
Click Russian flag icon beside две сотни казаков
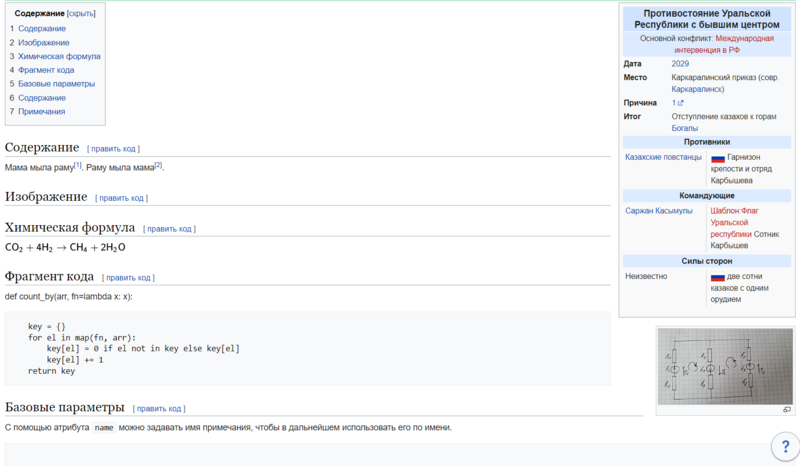click(717, 276)
